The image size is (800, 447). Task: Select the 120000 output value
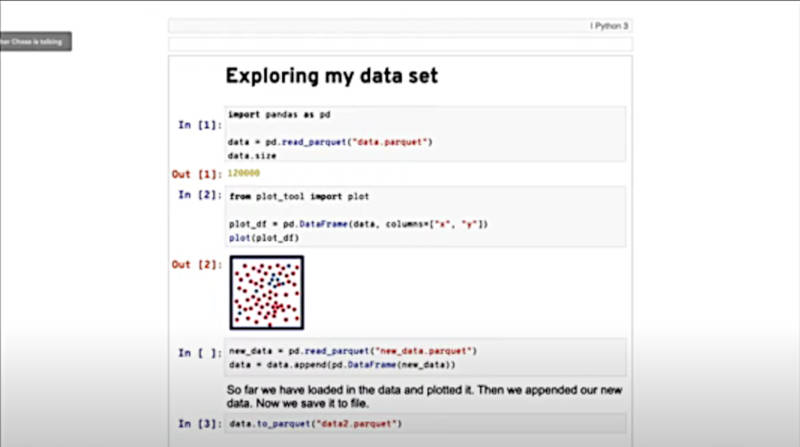pyautogui.click(x=244, y=173)
